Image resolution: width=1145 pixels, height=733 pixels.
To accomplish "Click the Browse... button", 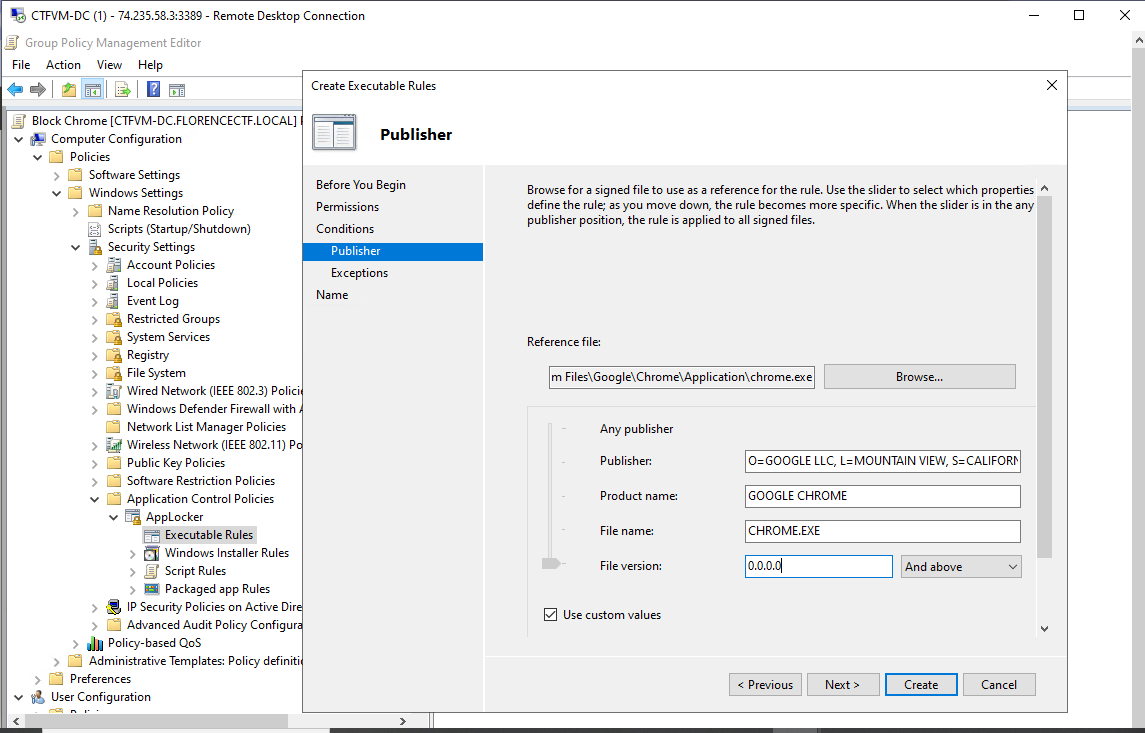I will [x=919, y=377].
